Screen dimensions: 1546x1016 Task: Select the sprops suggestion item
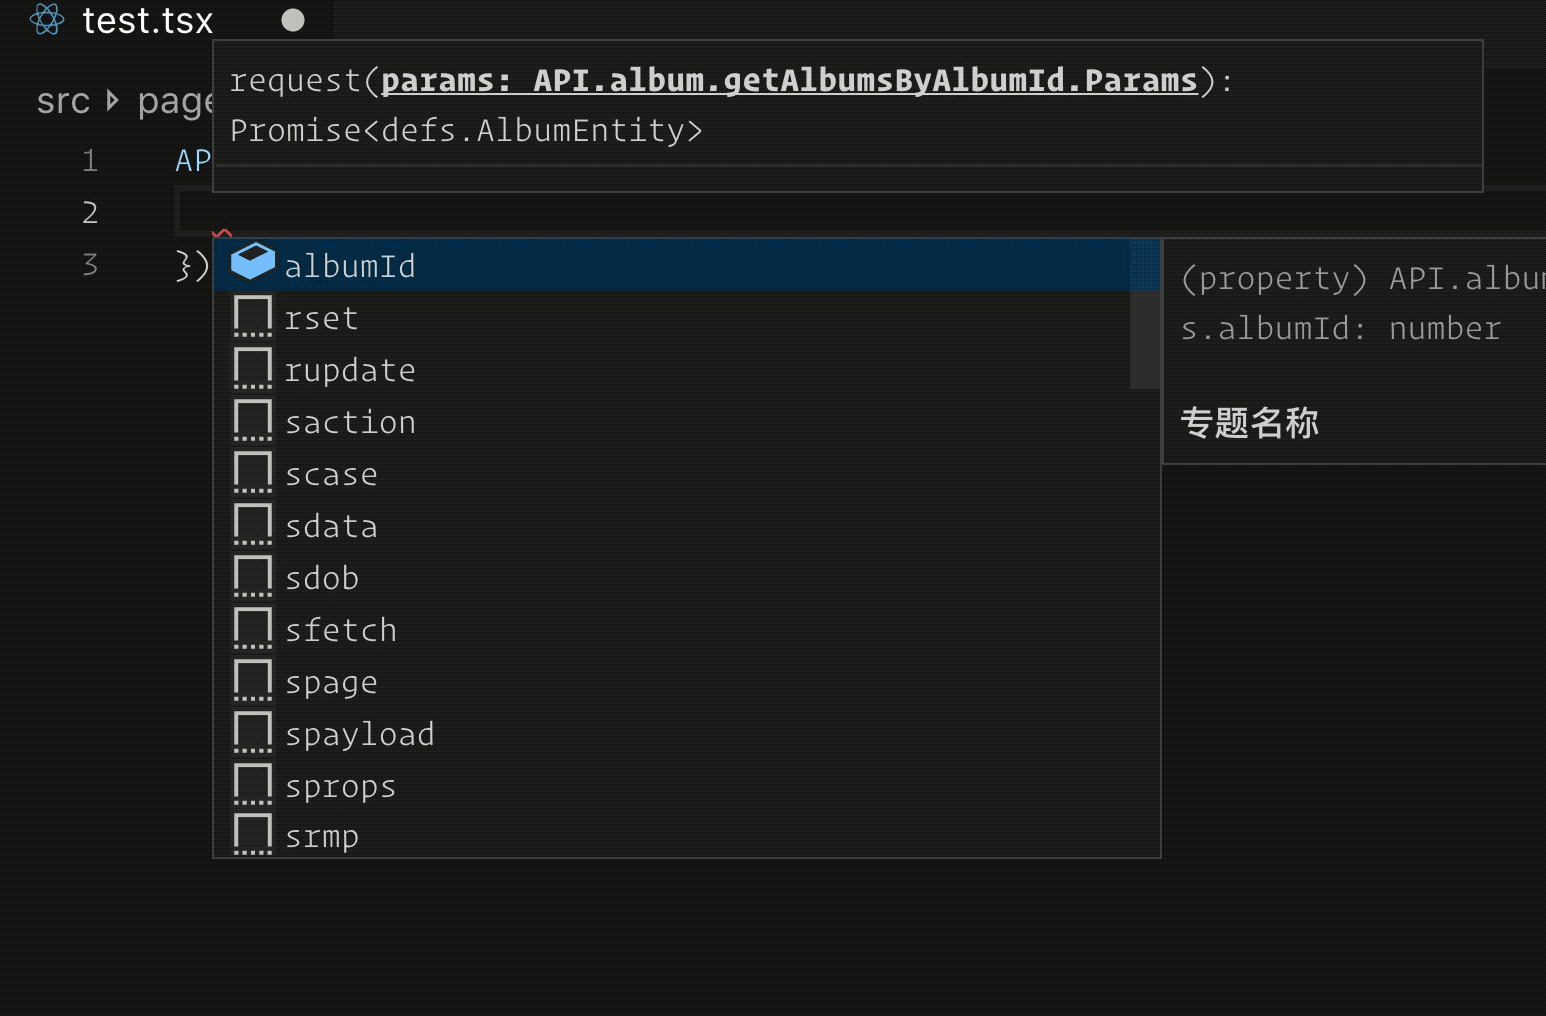[x=686, y=785]
